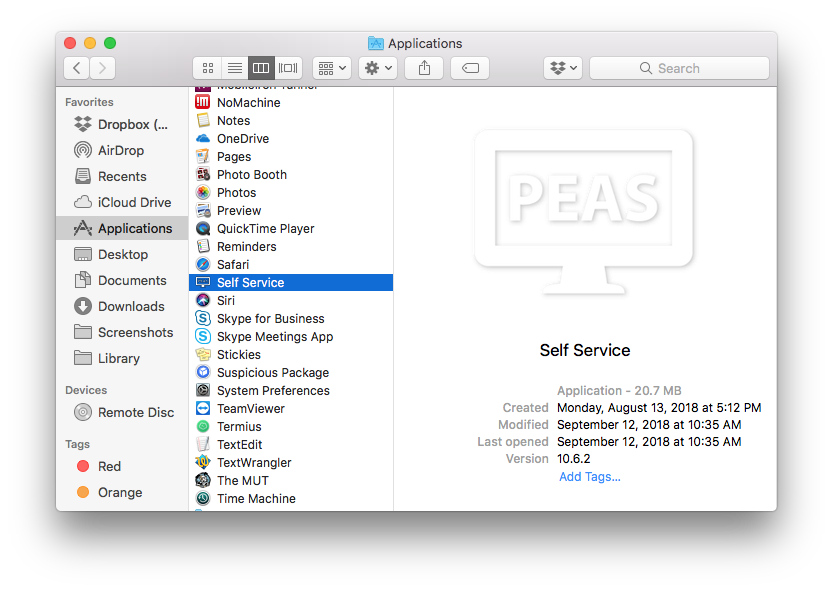The height and width of the screenshot is (591, 833).
Task: Click the Edit Tags toolbar button
Action: pyautogui.click(x=470, y=68)
